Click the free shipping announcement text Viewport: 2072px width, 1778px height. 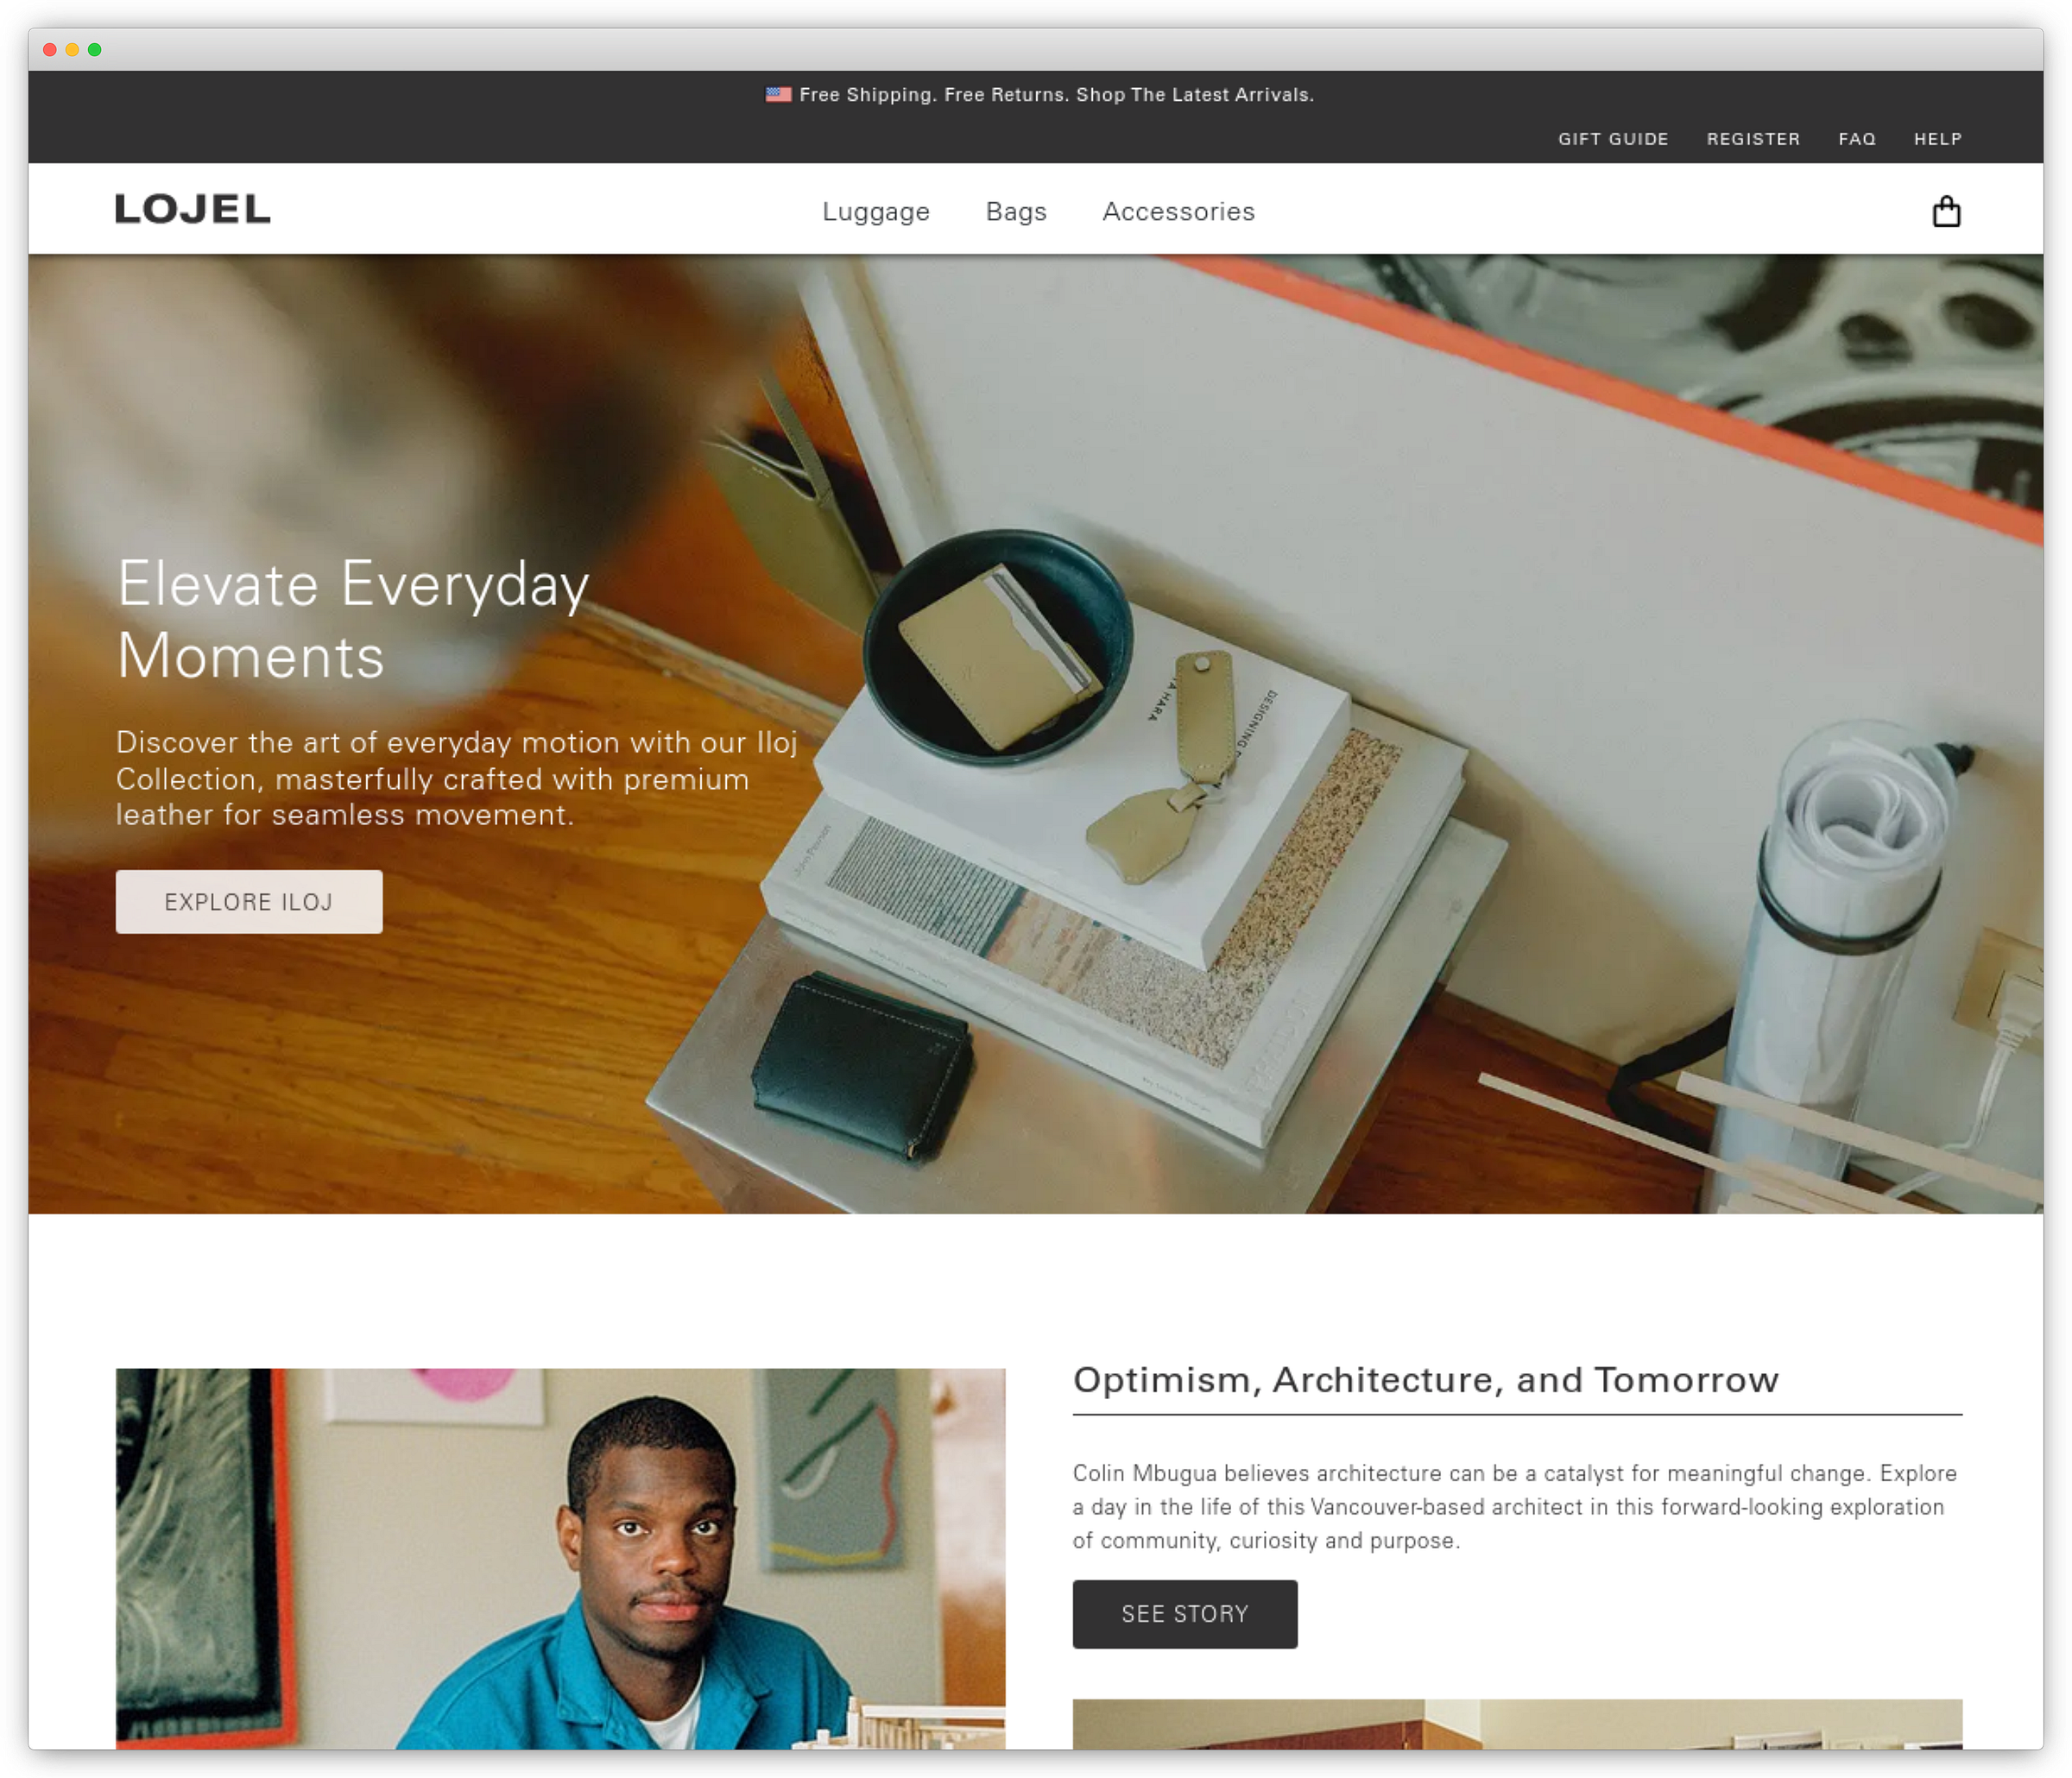(1055, 95)
